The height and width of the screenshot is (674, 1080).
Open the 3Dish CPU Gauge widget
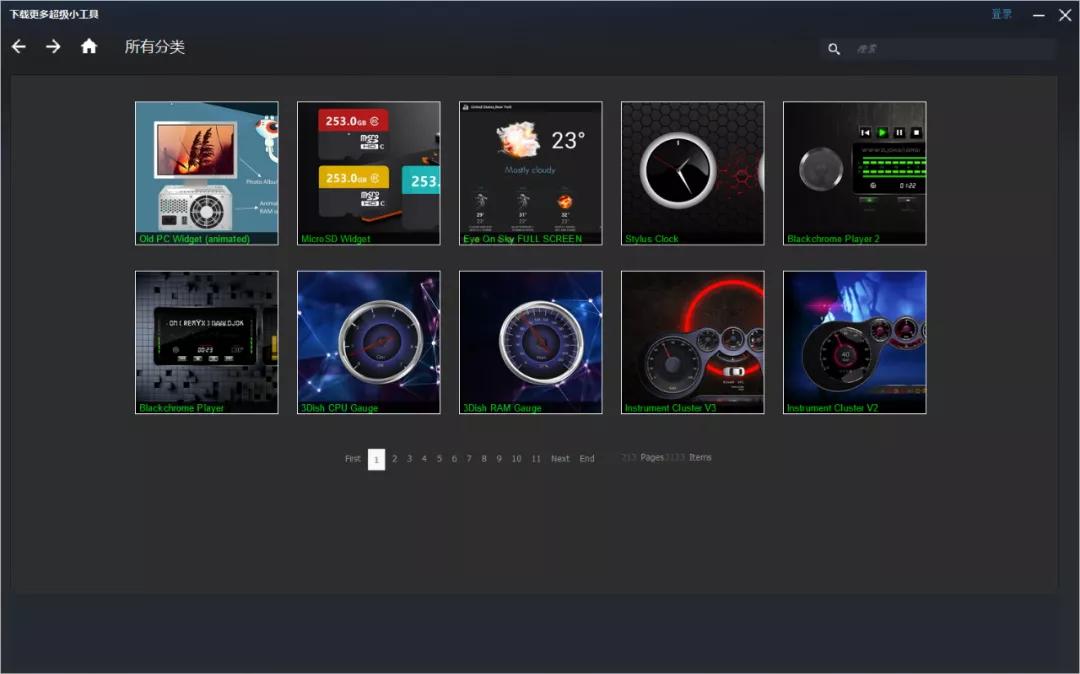pyautogui.click(x=369, y=342)
